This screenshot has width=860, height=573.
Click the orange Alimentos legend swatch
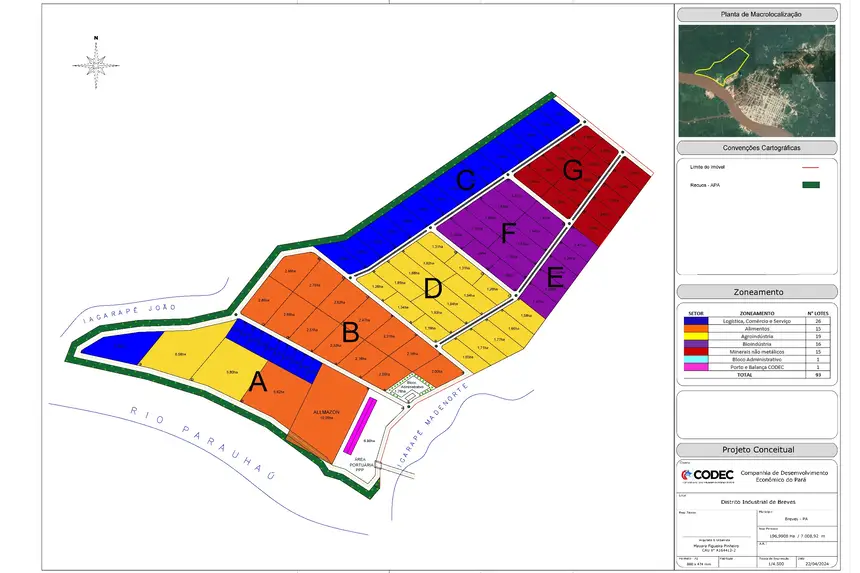tap(696, 329)
